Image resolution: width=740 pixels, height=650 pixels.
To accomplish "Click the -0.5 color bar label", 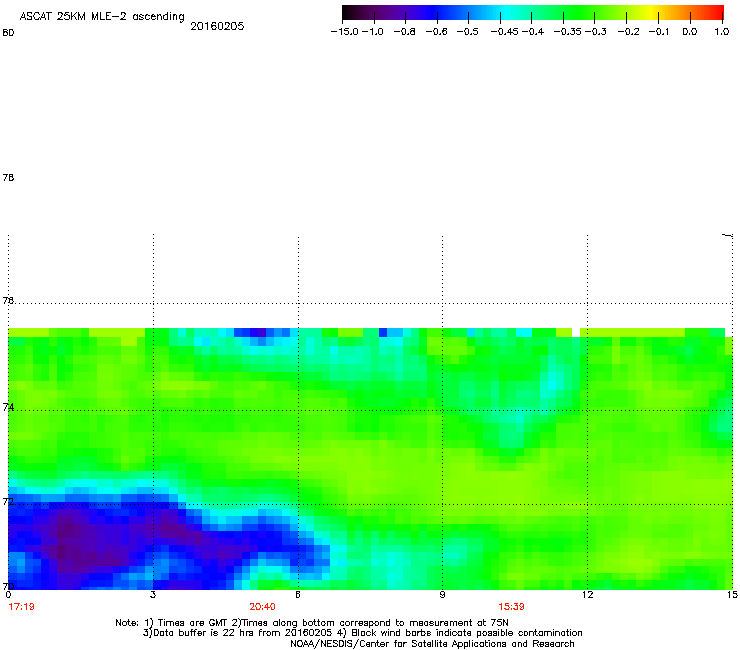I will coord(468,32).
